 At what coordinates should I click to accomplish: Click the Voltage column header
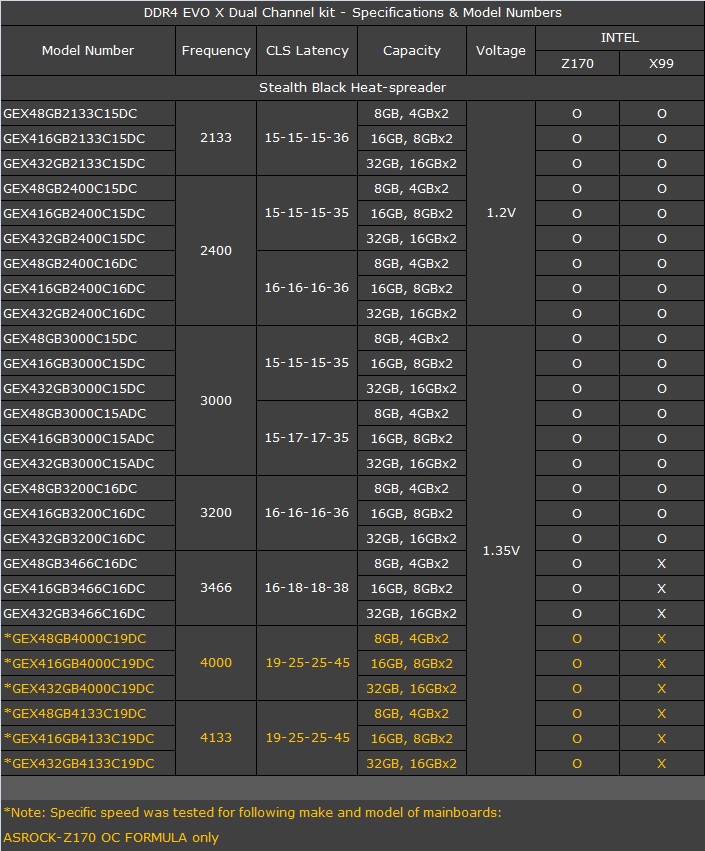[501, 51]
